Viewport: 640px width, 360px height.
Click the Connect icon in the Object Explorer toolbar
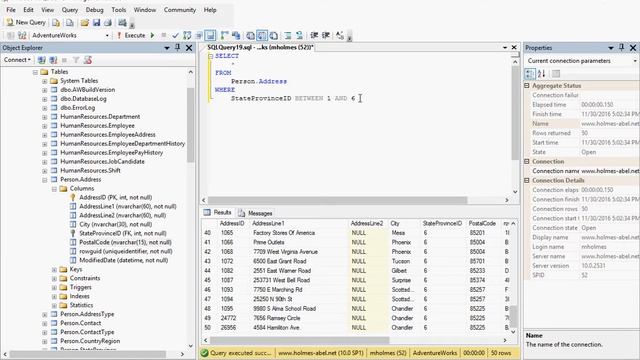[41, 60]
